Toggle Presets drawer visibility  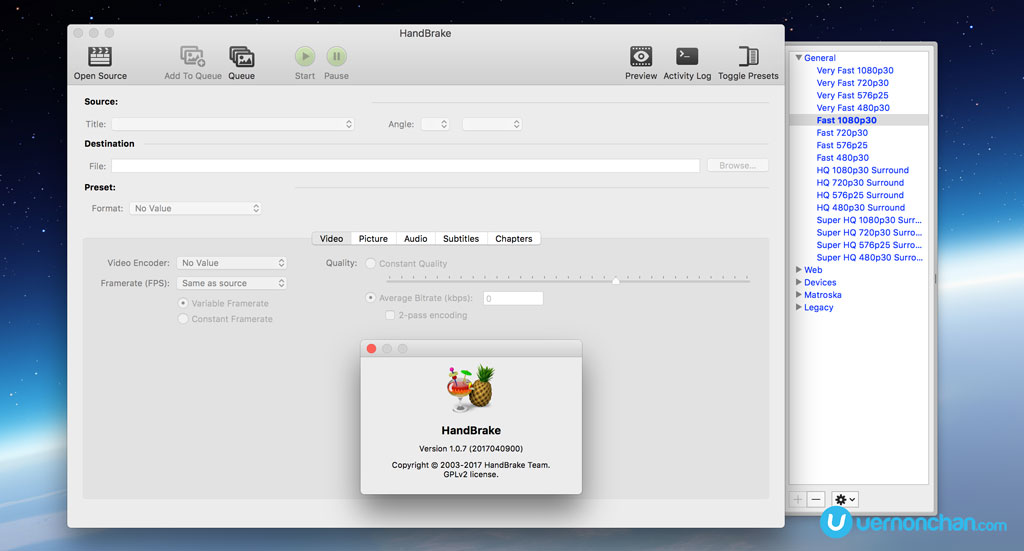(x=748, y=56)
